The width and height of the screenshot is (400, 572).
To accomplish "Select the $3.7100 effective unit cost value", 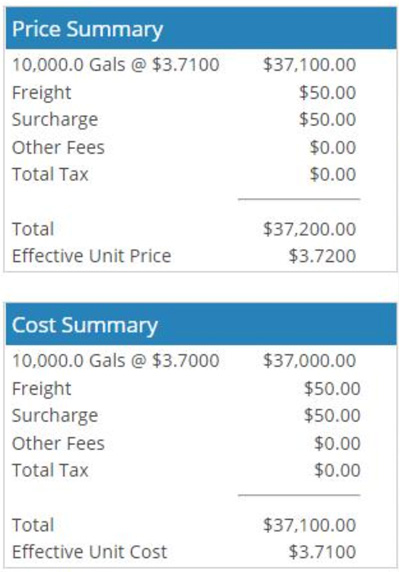I will [322, 552].
